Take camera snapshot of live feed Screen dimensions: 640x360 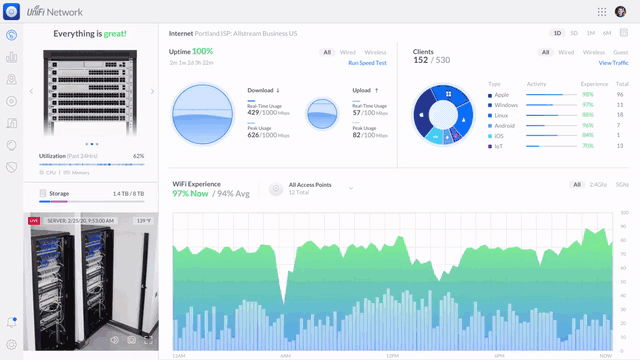[131, 340]
